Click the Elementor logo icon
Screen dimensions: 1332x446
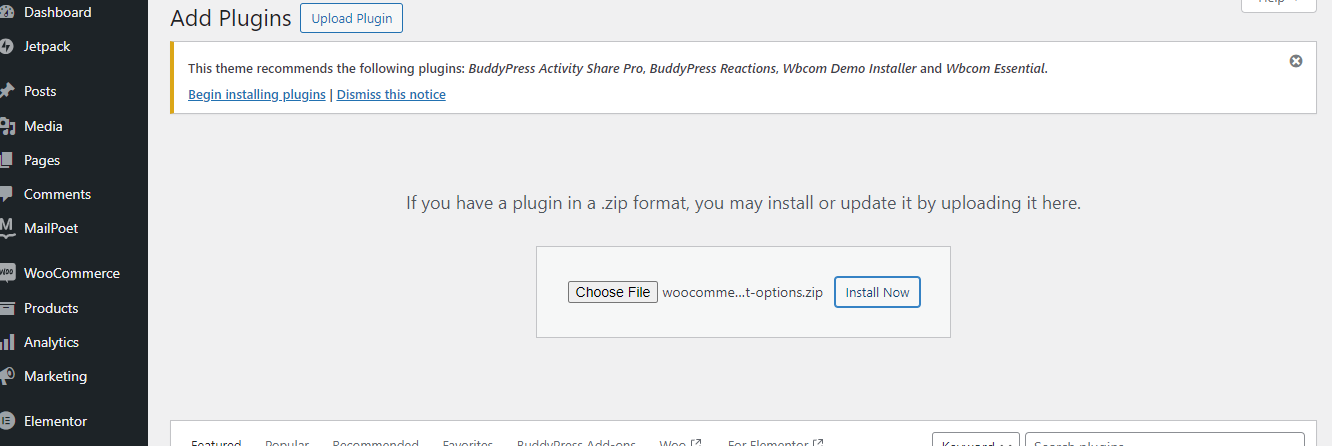(7, 421)
